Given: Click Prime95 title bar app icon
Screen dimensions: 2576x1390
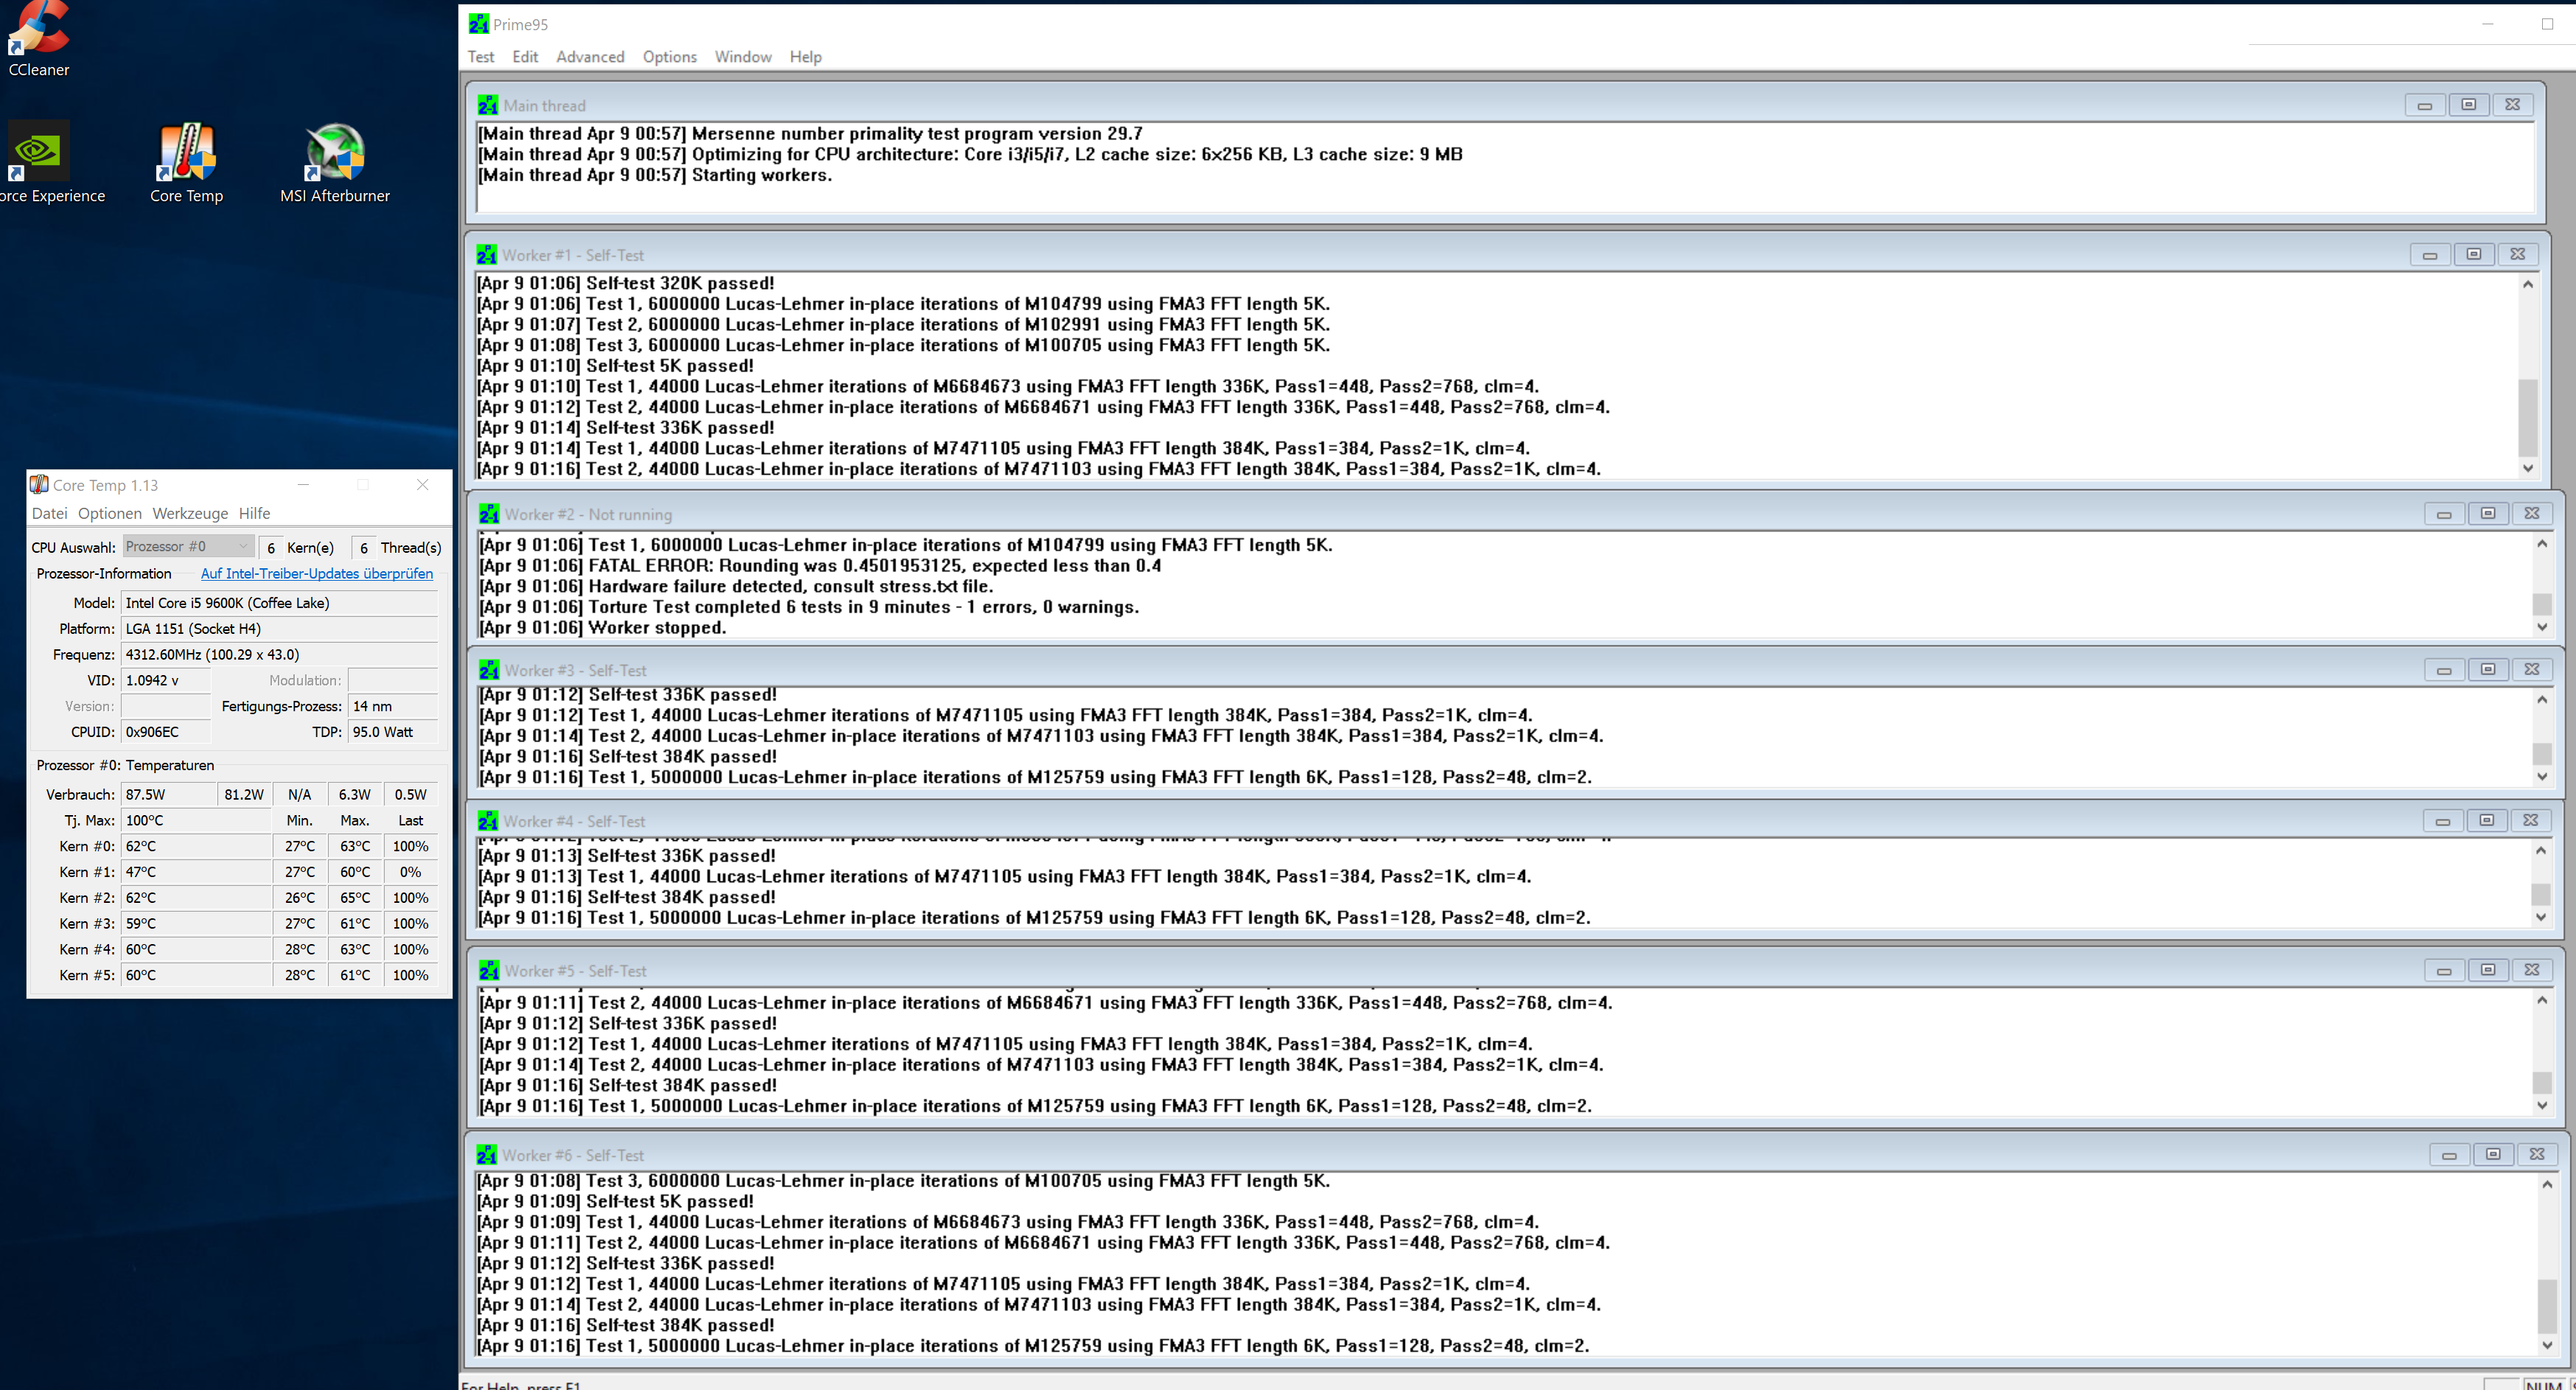Looking at the screenshot, I should [x=479, y=24].
